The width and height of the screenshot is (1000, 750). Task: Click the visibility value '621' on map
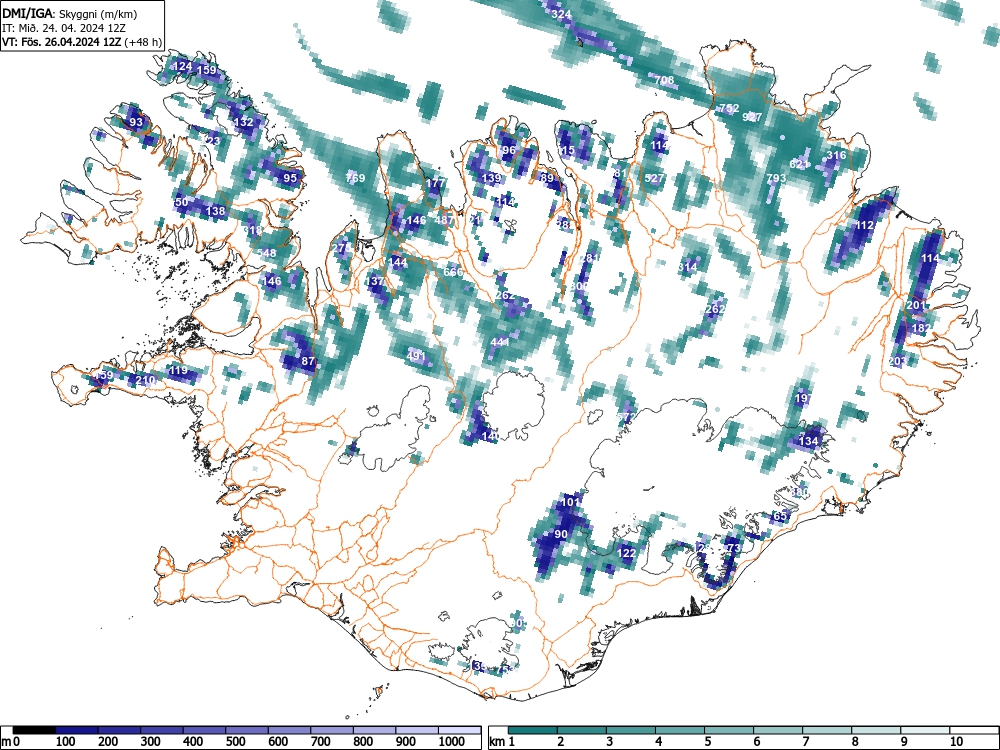[799, 164]
